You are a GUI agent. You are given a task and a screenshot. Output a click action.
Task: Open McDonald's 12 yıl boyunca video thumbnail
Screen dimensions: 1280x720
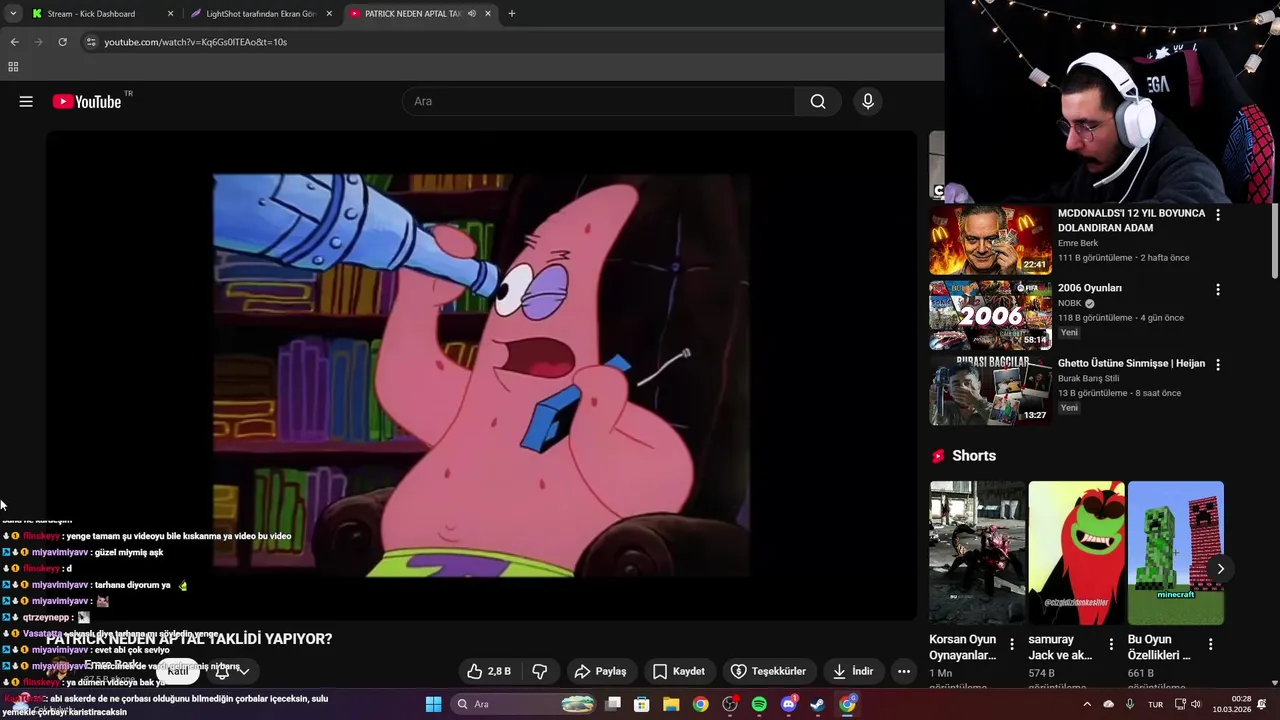point(990,240)
